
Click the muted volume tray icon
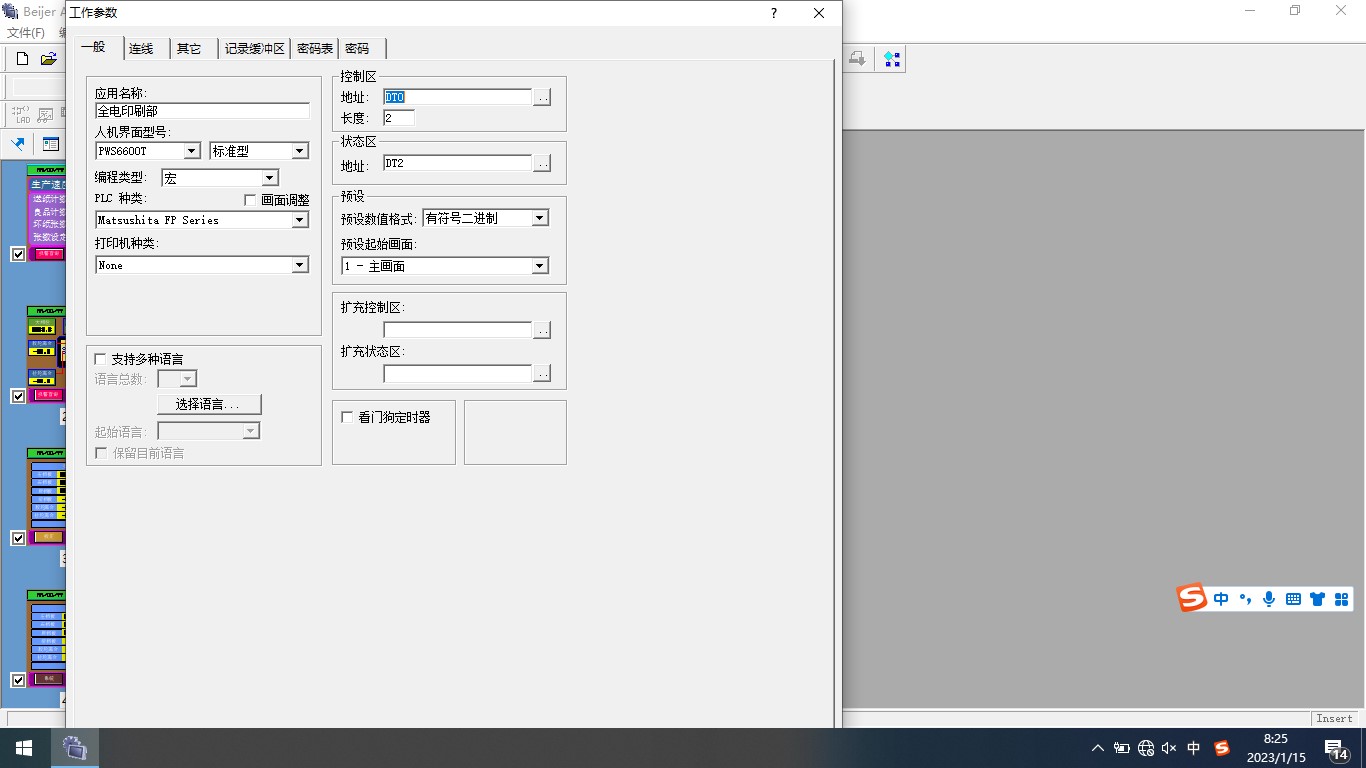1169,748
